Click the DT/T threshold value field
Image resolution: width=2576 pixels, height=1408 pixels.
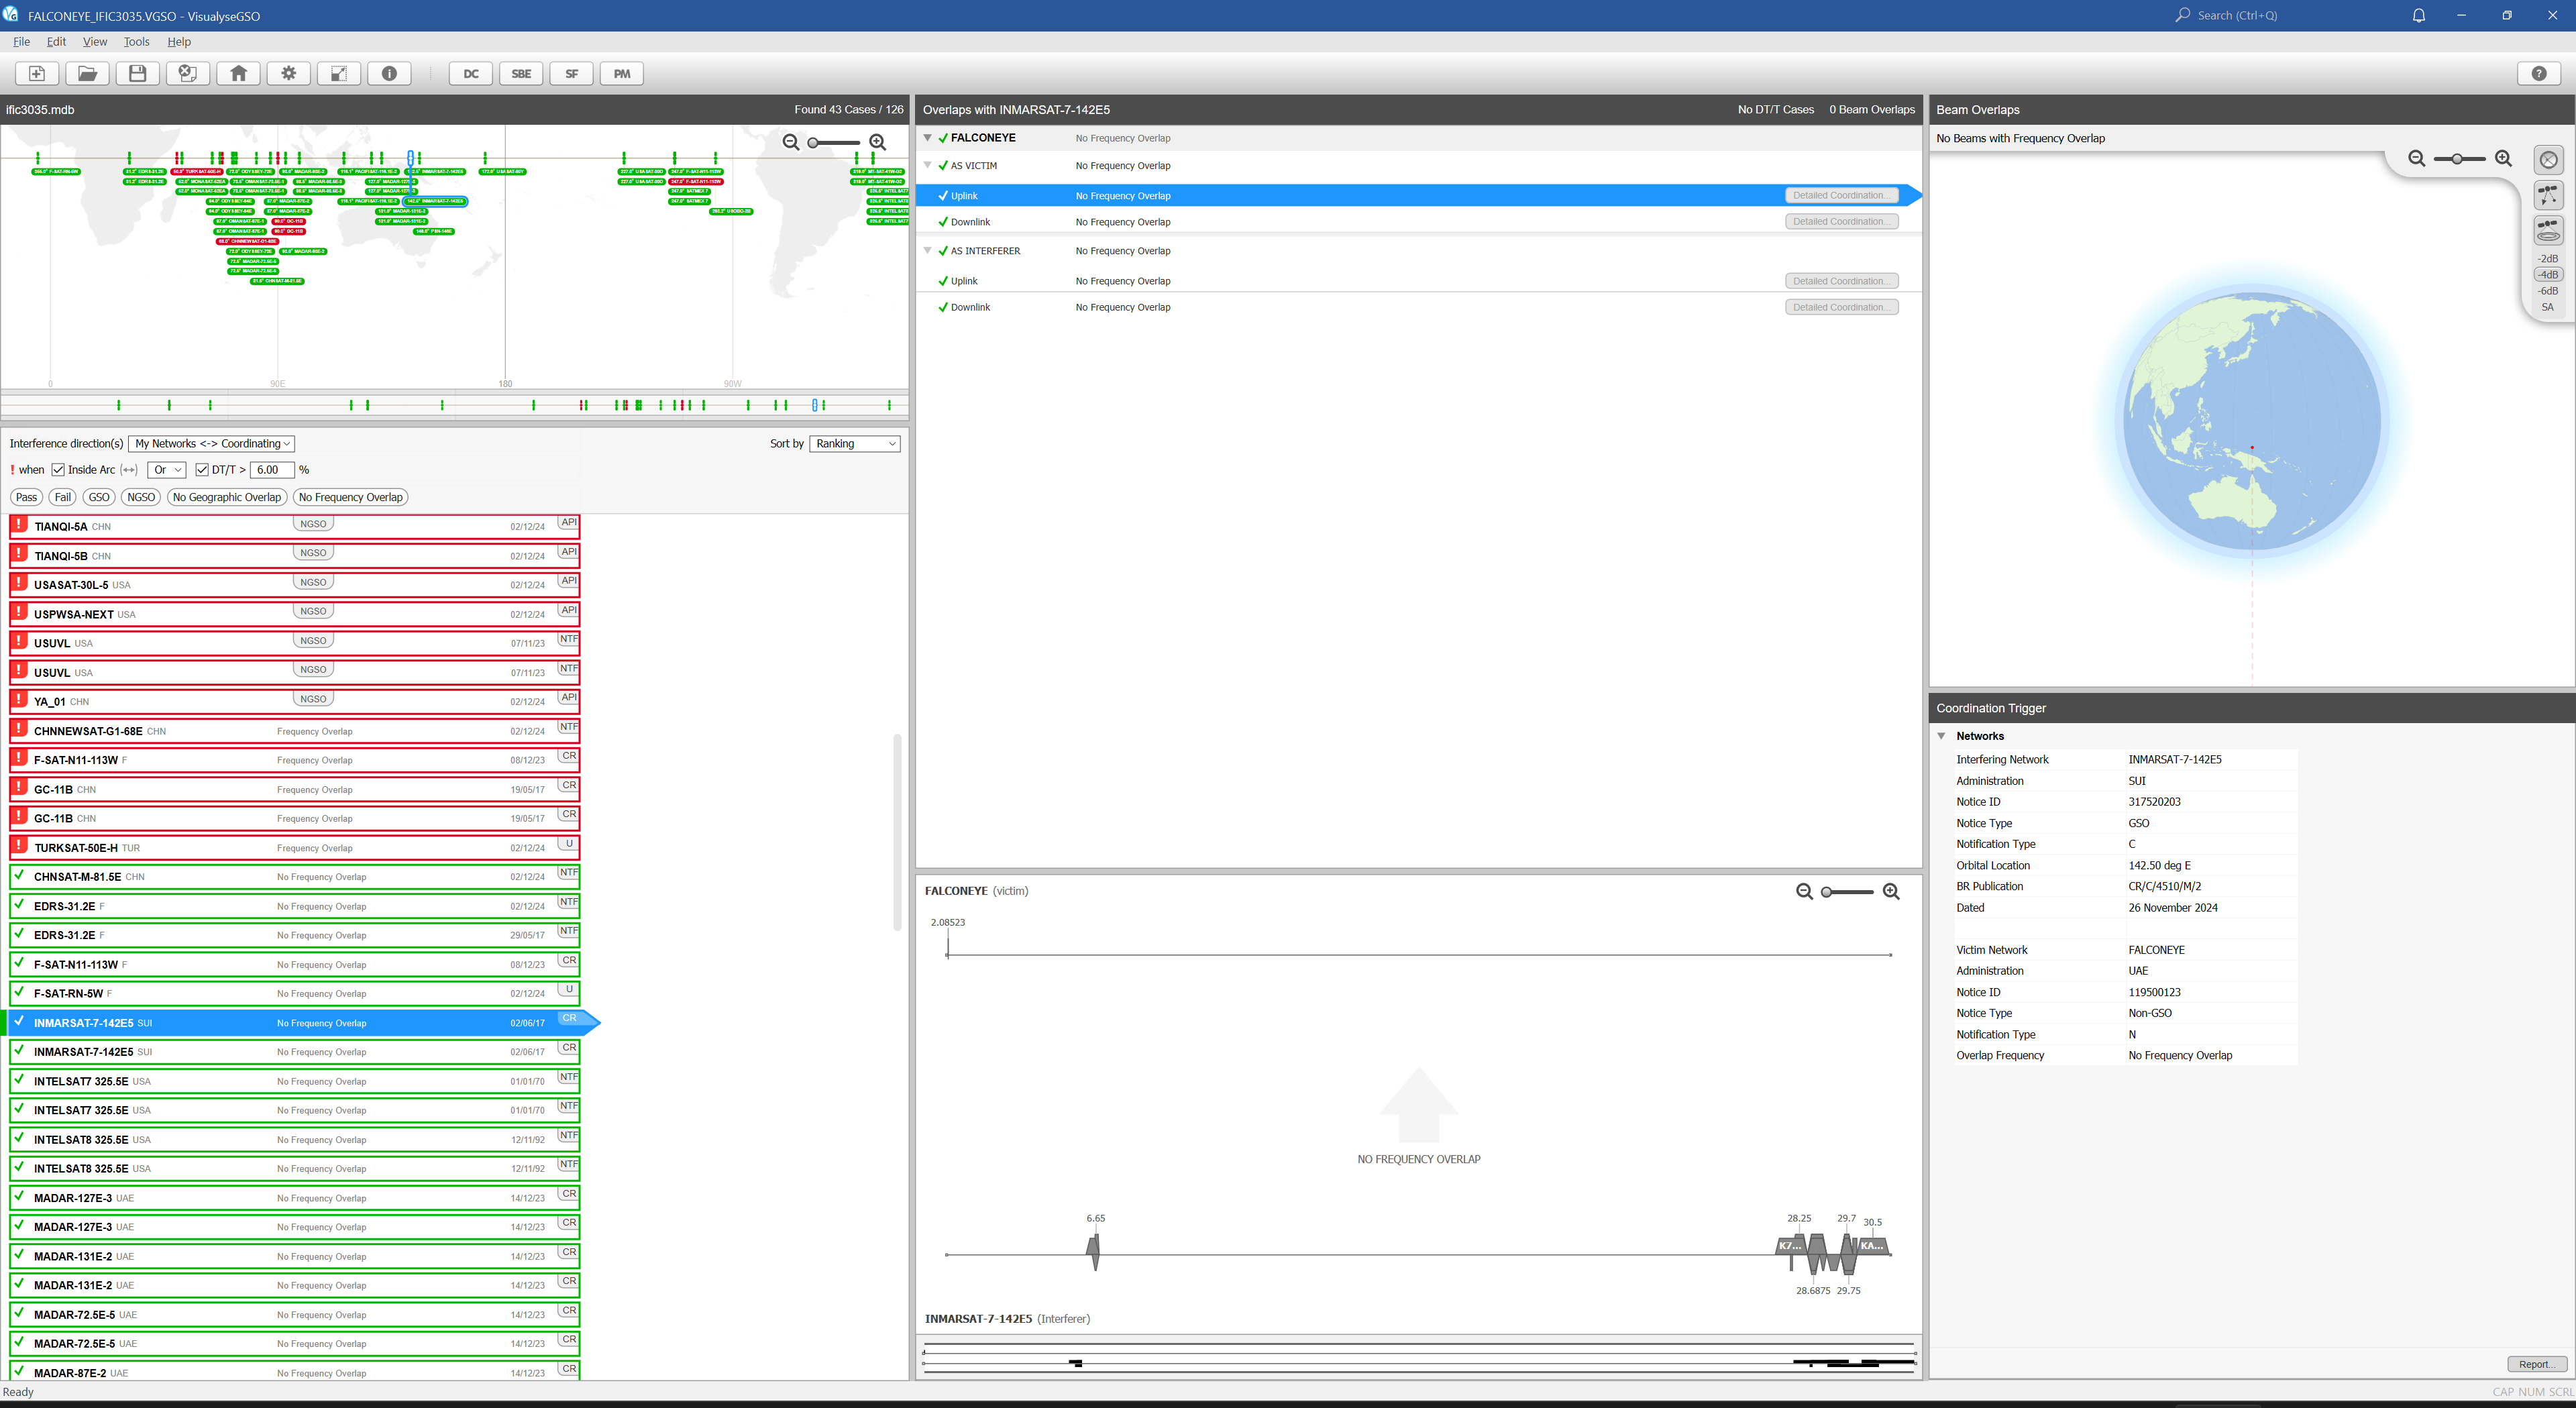pyautogui.click(x=272, y=470)
